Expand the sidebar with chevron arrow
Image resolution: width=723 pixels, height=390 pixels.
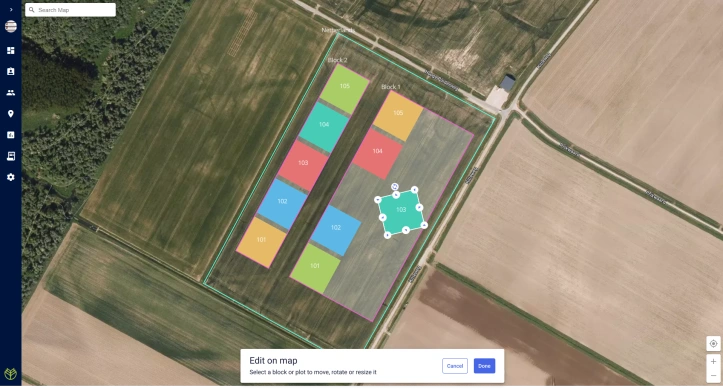(x=11, y=9)
